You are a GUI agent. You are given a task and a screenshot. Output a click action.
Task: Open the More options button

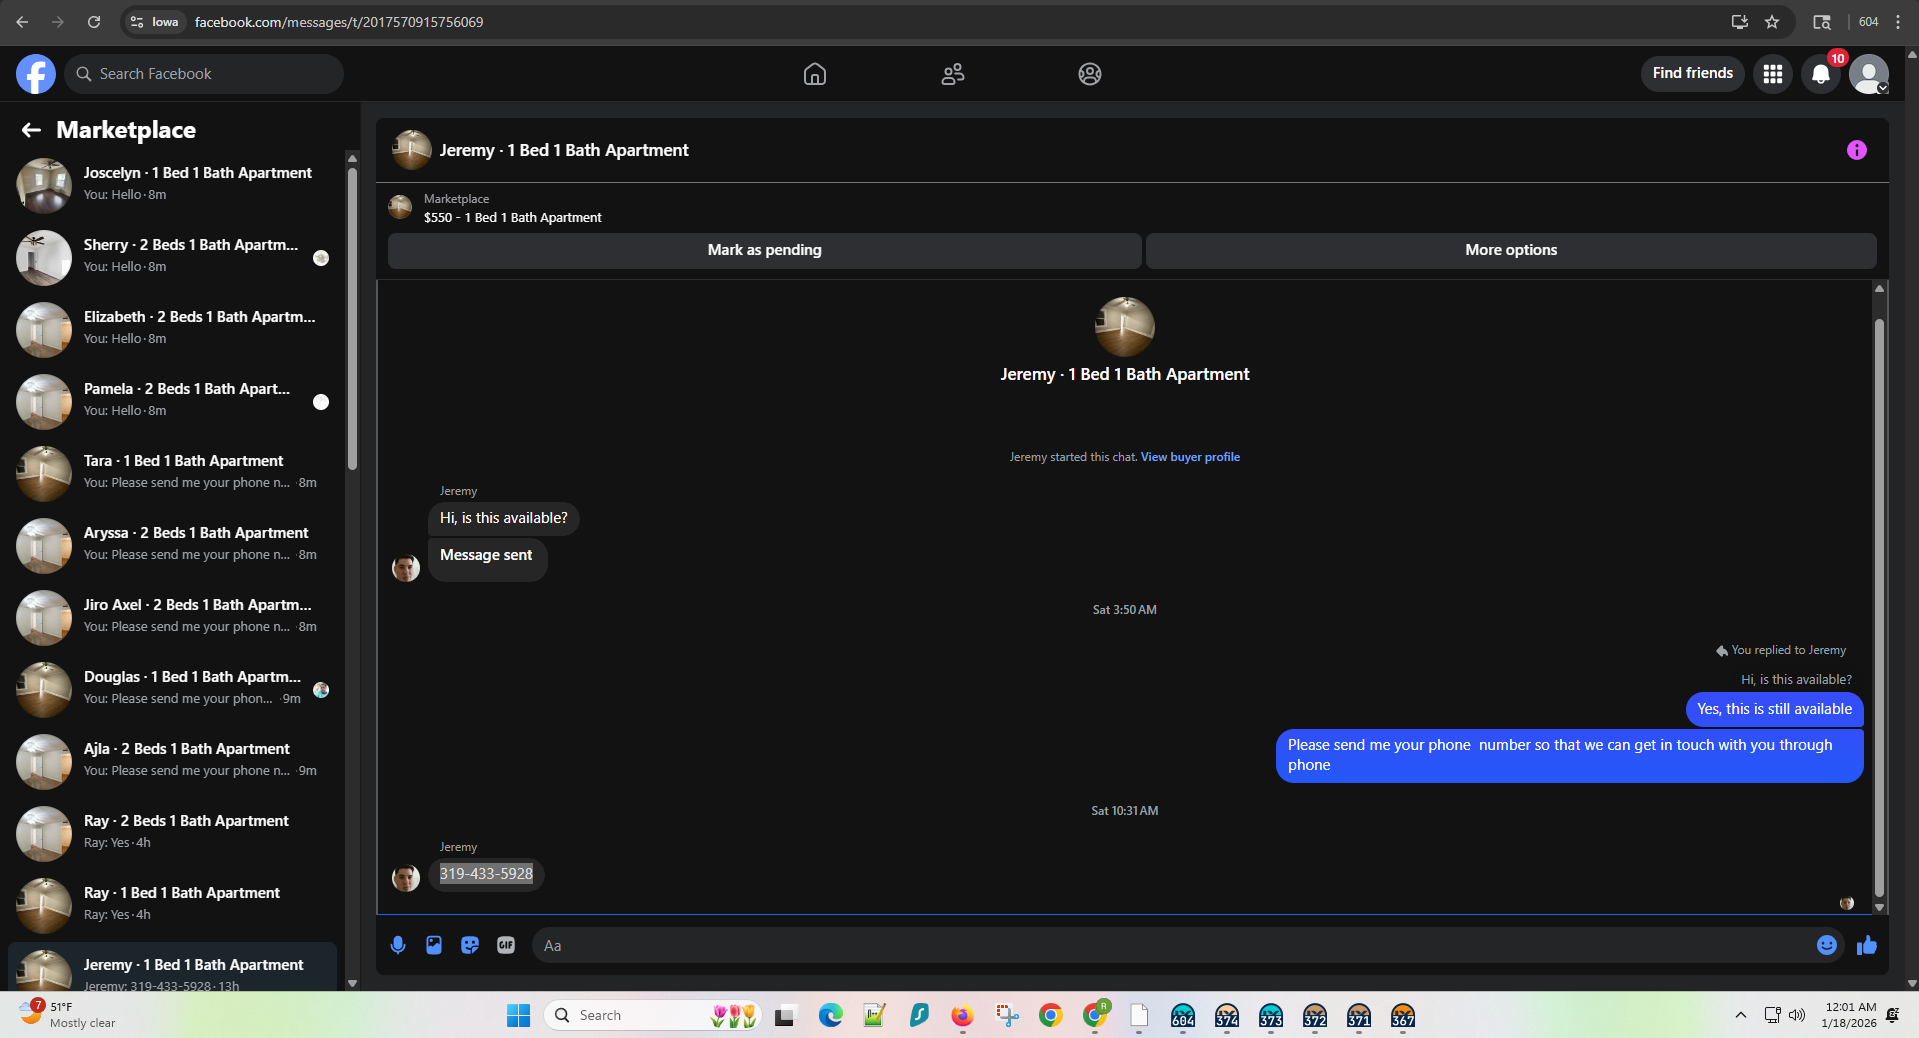pos(1511,250)
